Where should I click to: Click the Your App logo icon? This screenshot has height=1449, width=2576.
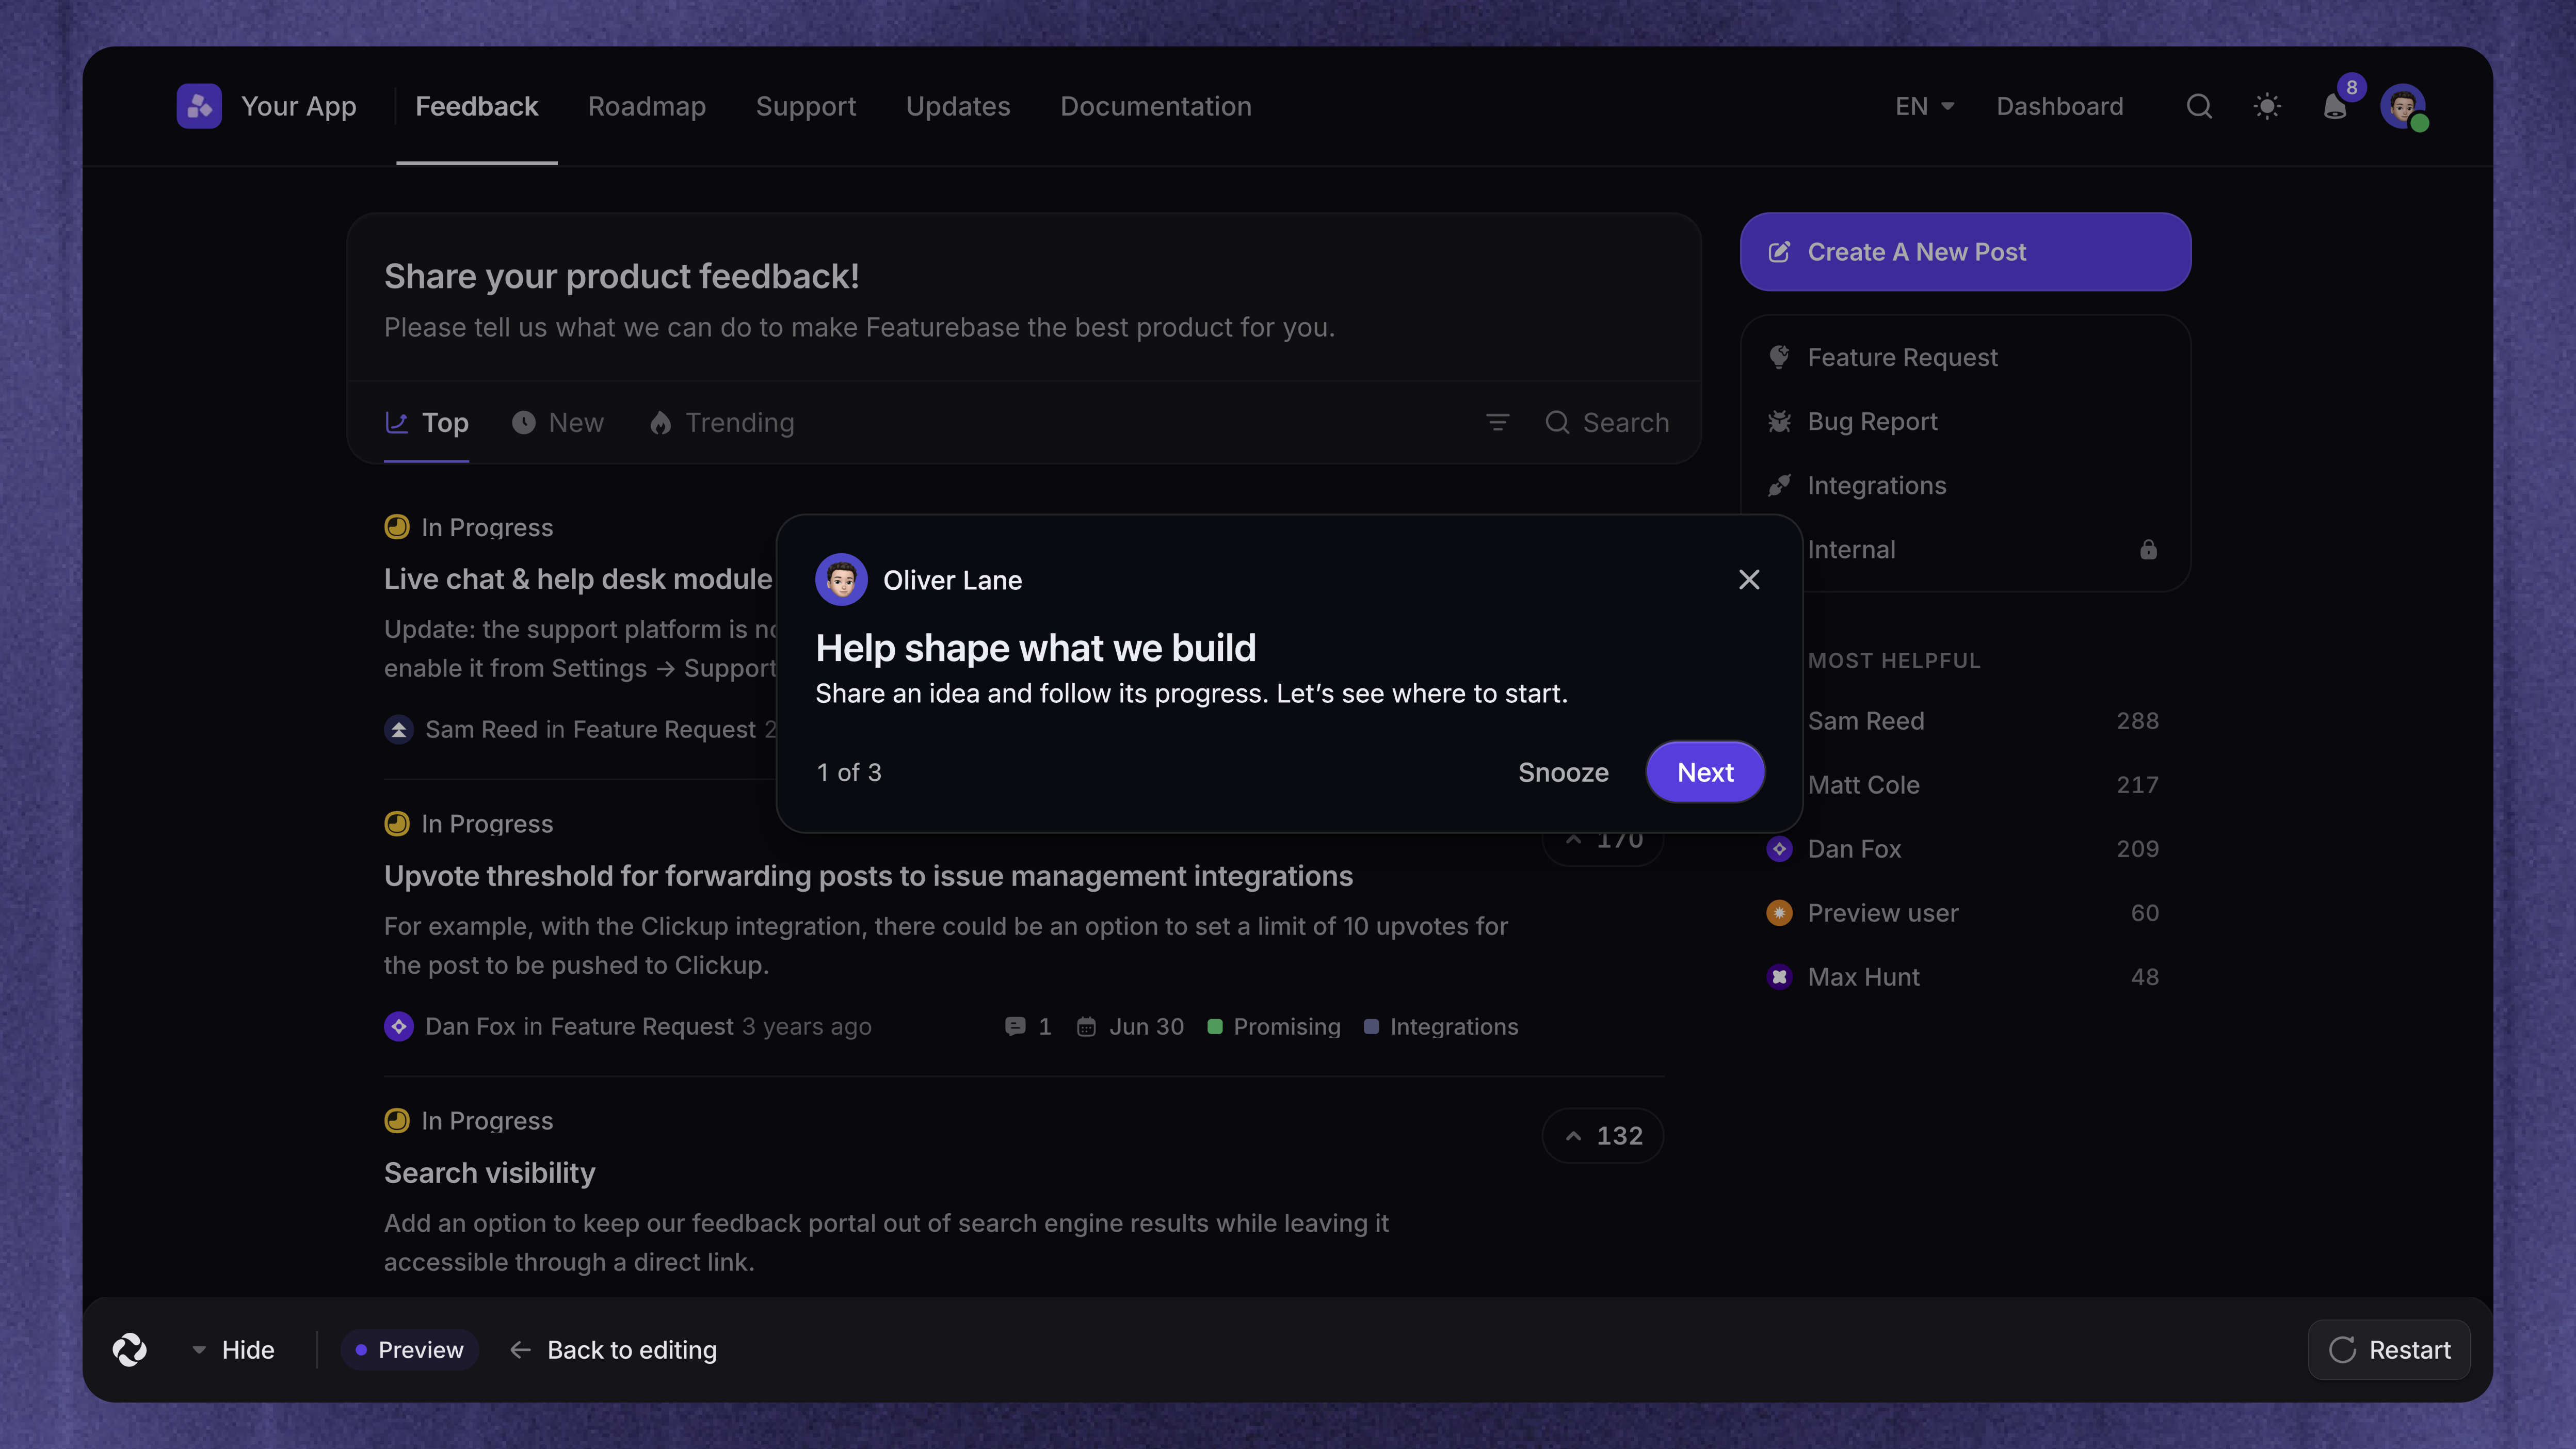point(199,106)
